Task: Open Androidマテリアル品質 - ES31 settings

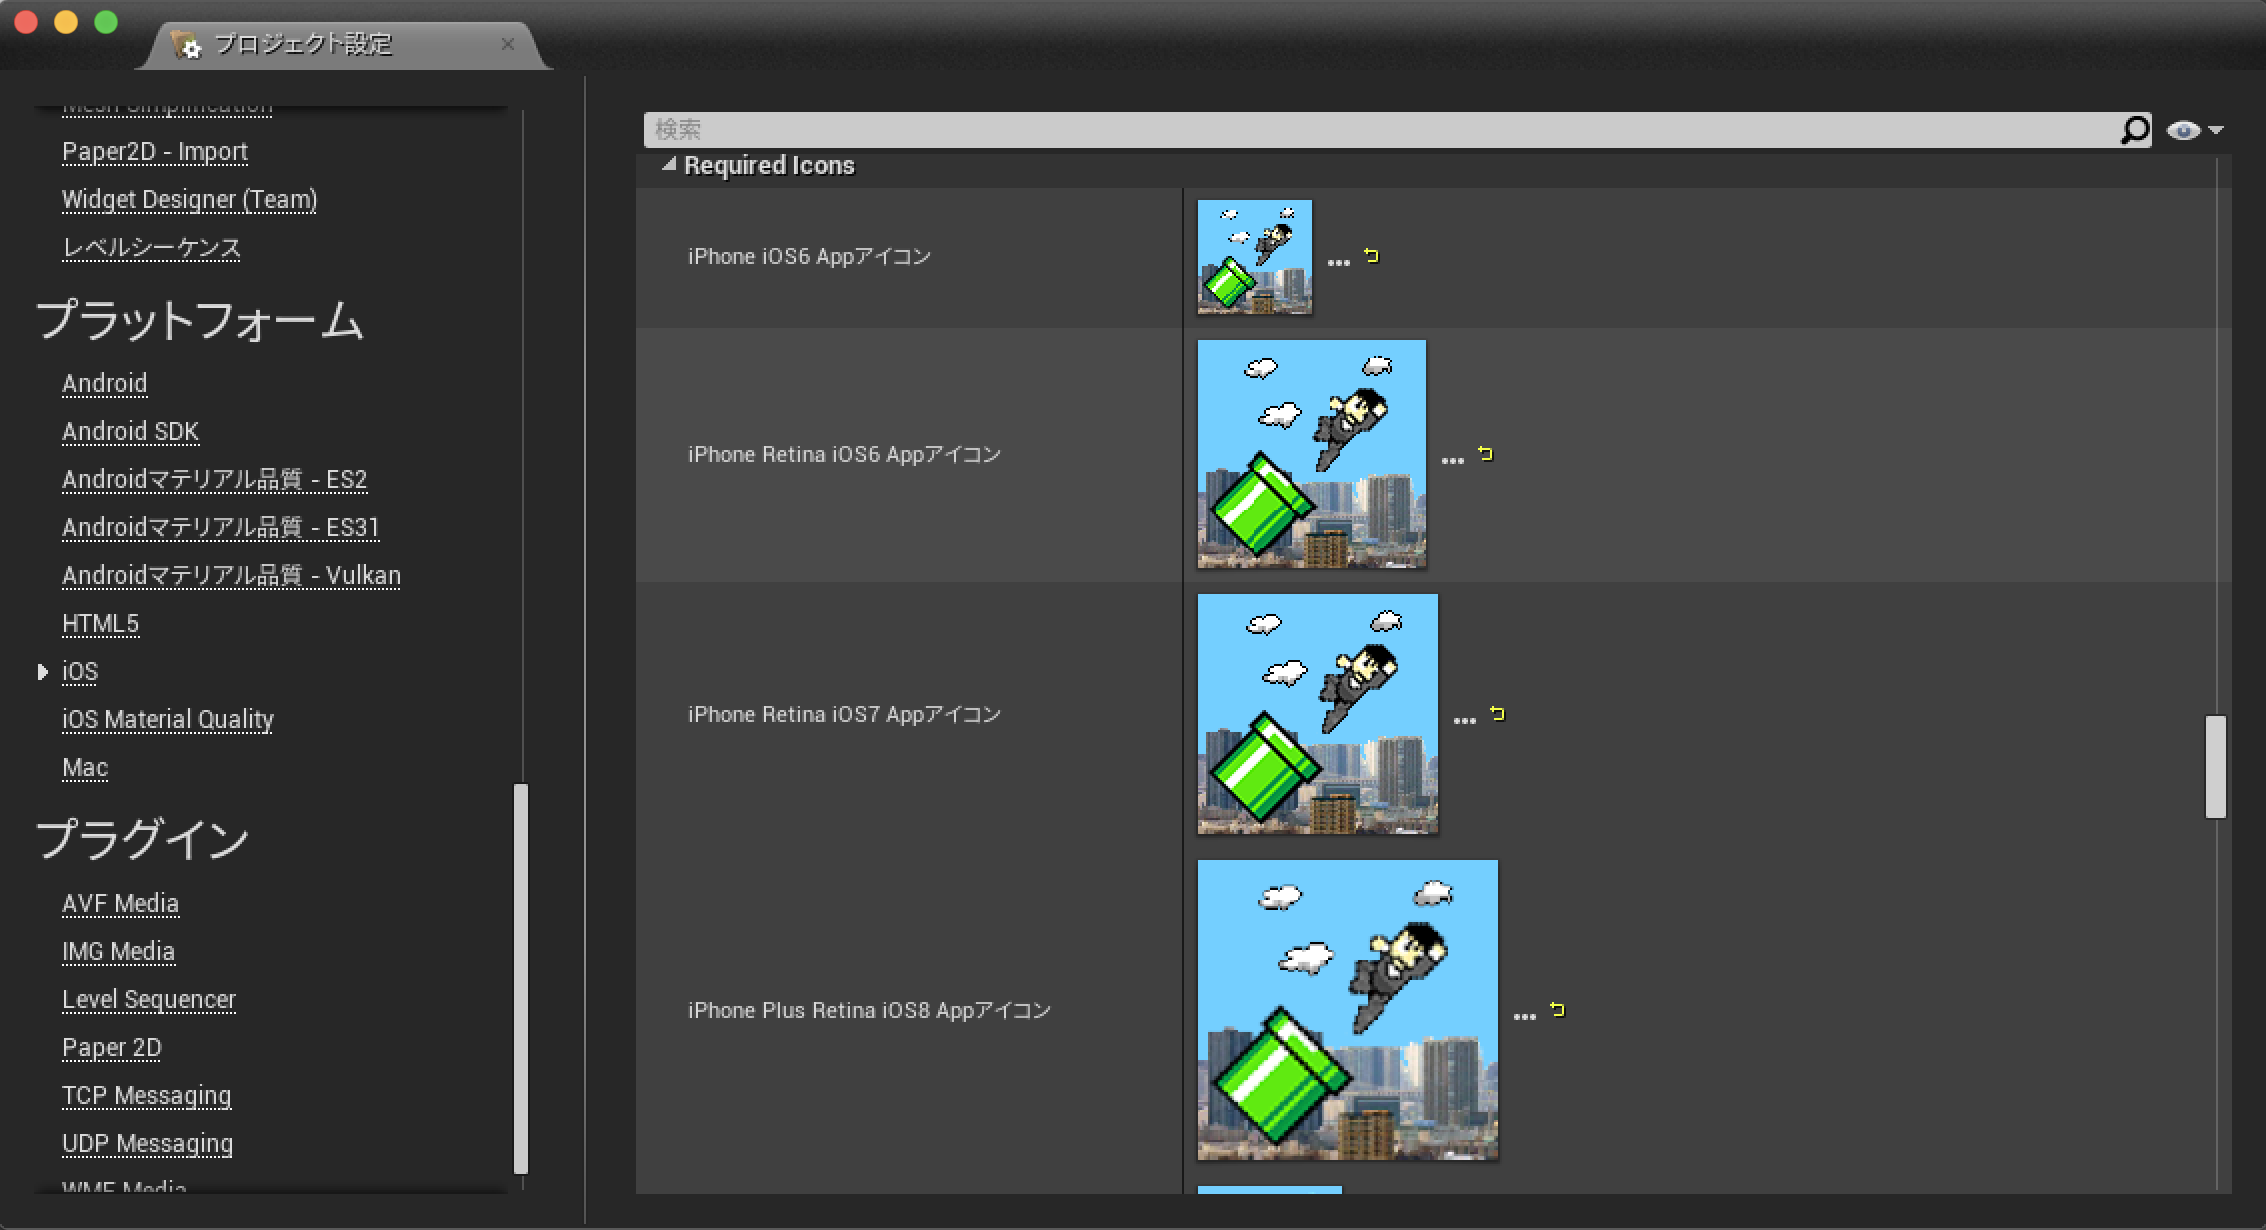Action: point(221,528)
